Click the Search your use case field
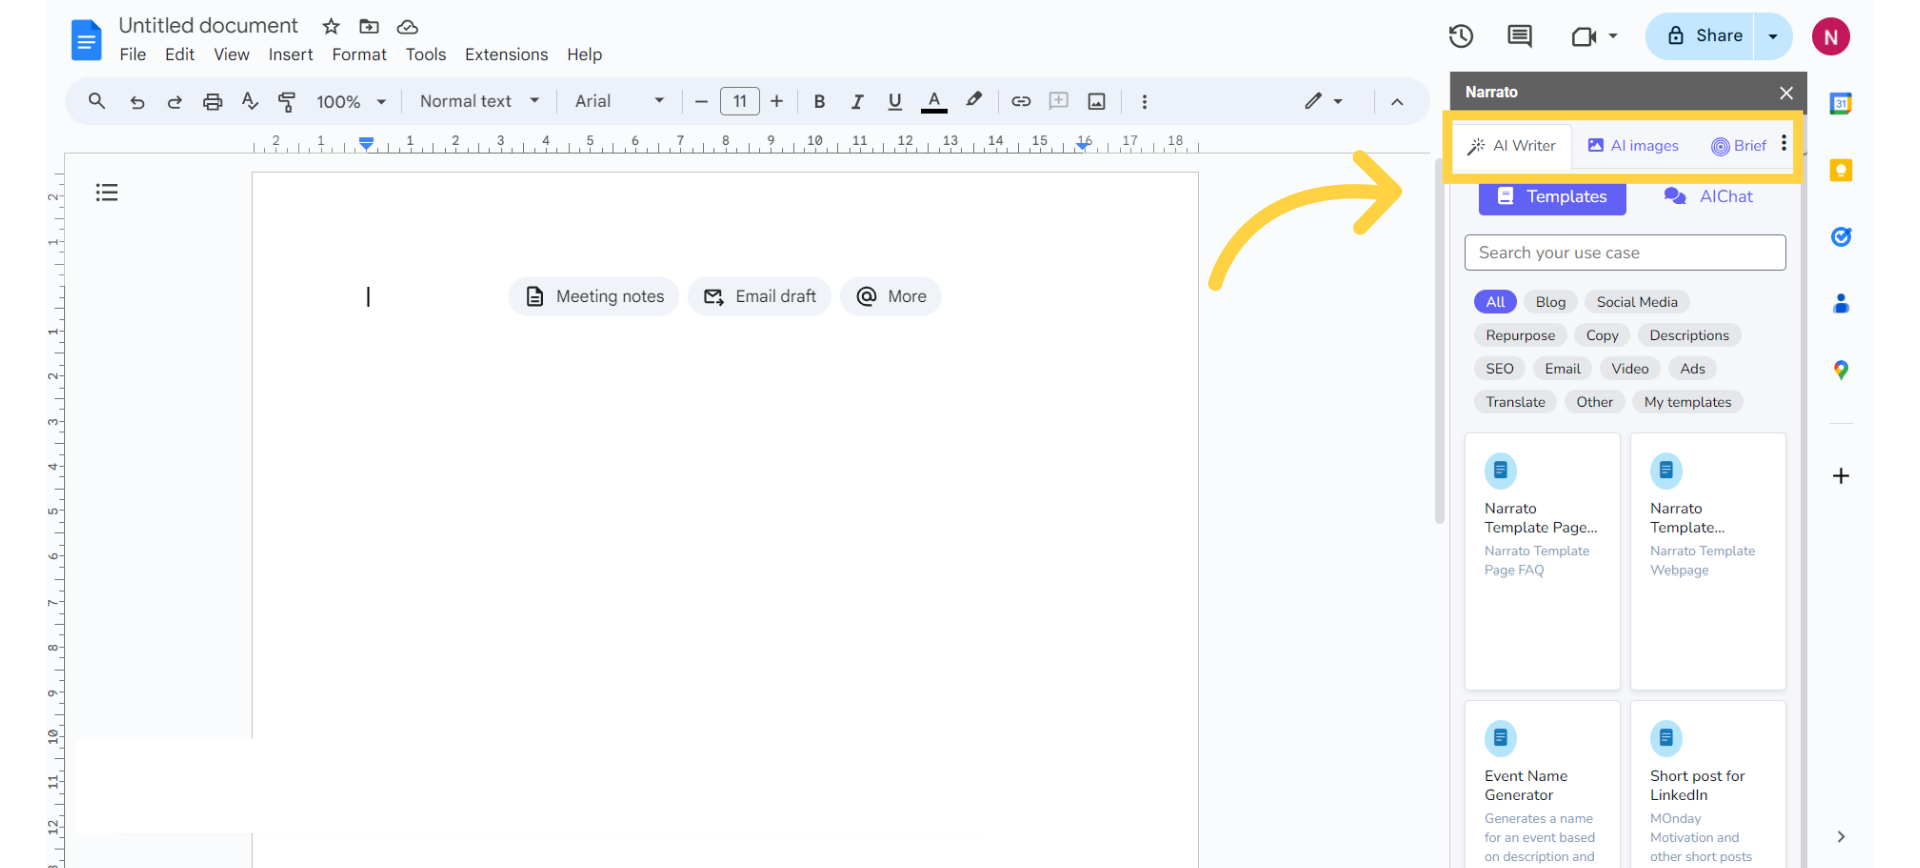Viewport: 1920px width, 868px height. coord(1625,253)
